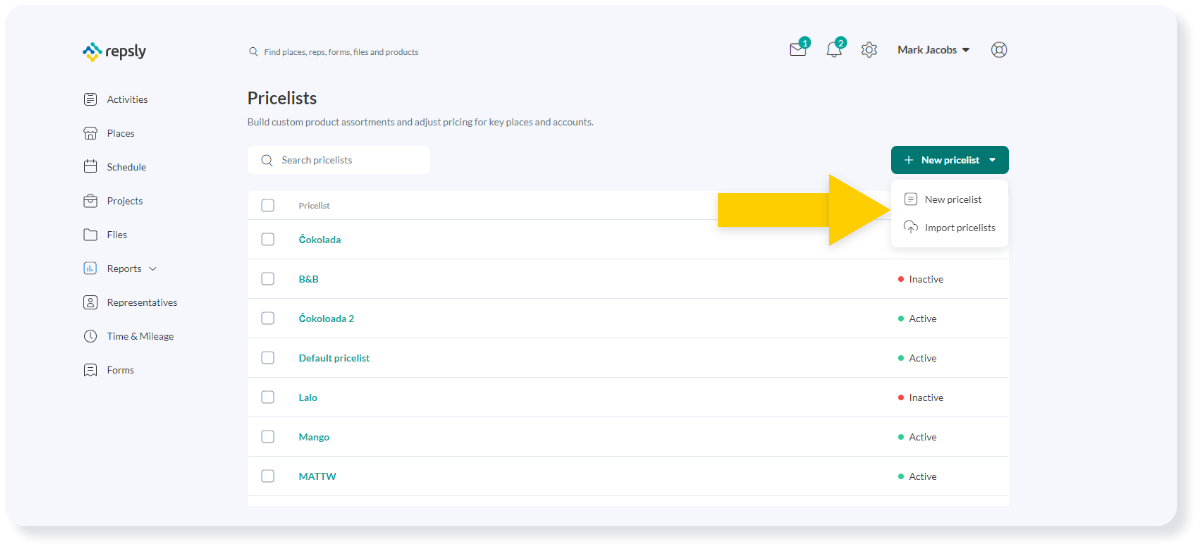
Task: Click the Pricelist column header
Action: [314, 205]
